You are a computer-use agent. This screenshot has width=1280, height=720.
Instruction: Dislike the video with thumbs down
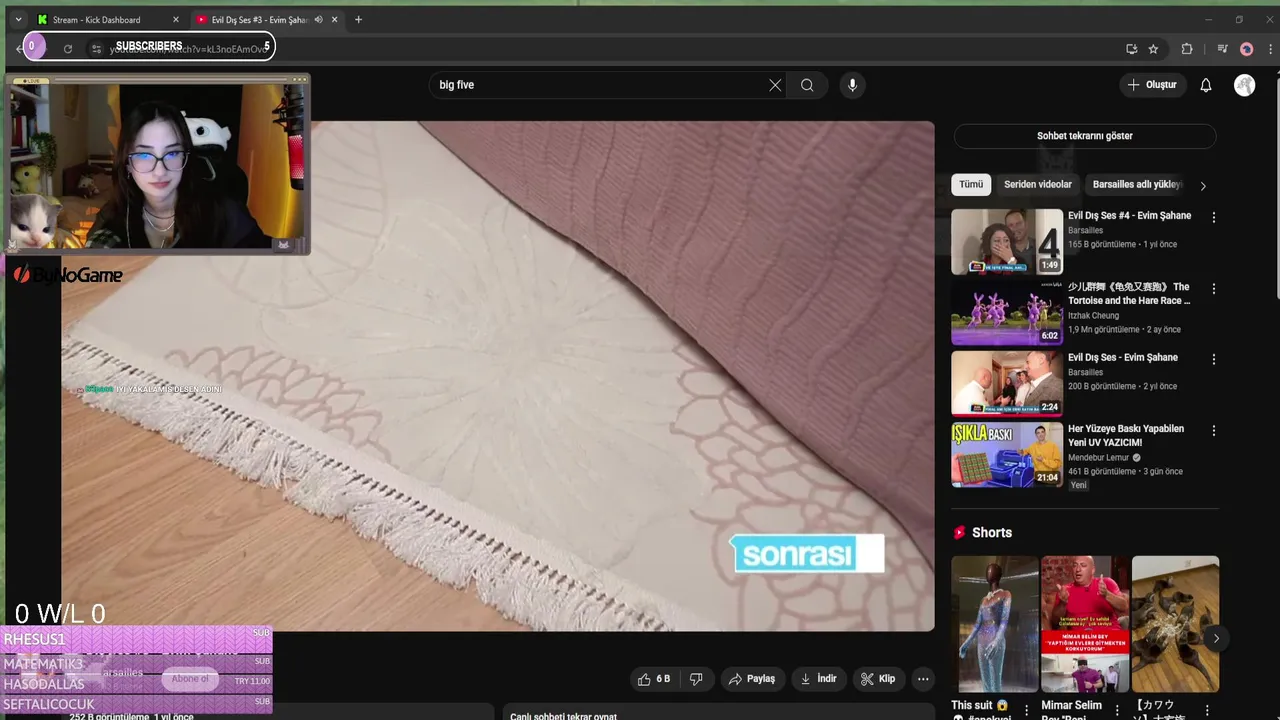click(x=696, y=679)
